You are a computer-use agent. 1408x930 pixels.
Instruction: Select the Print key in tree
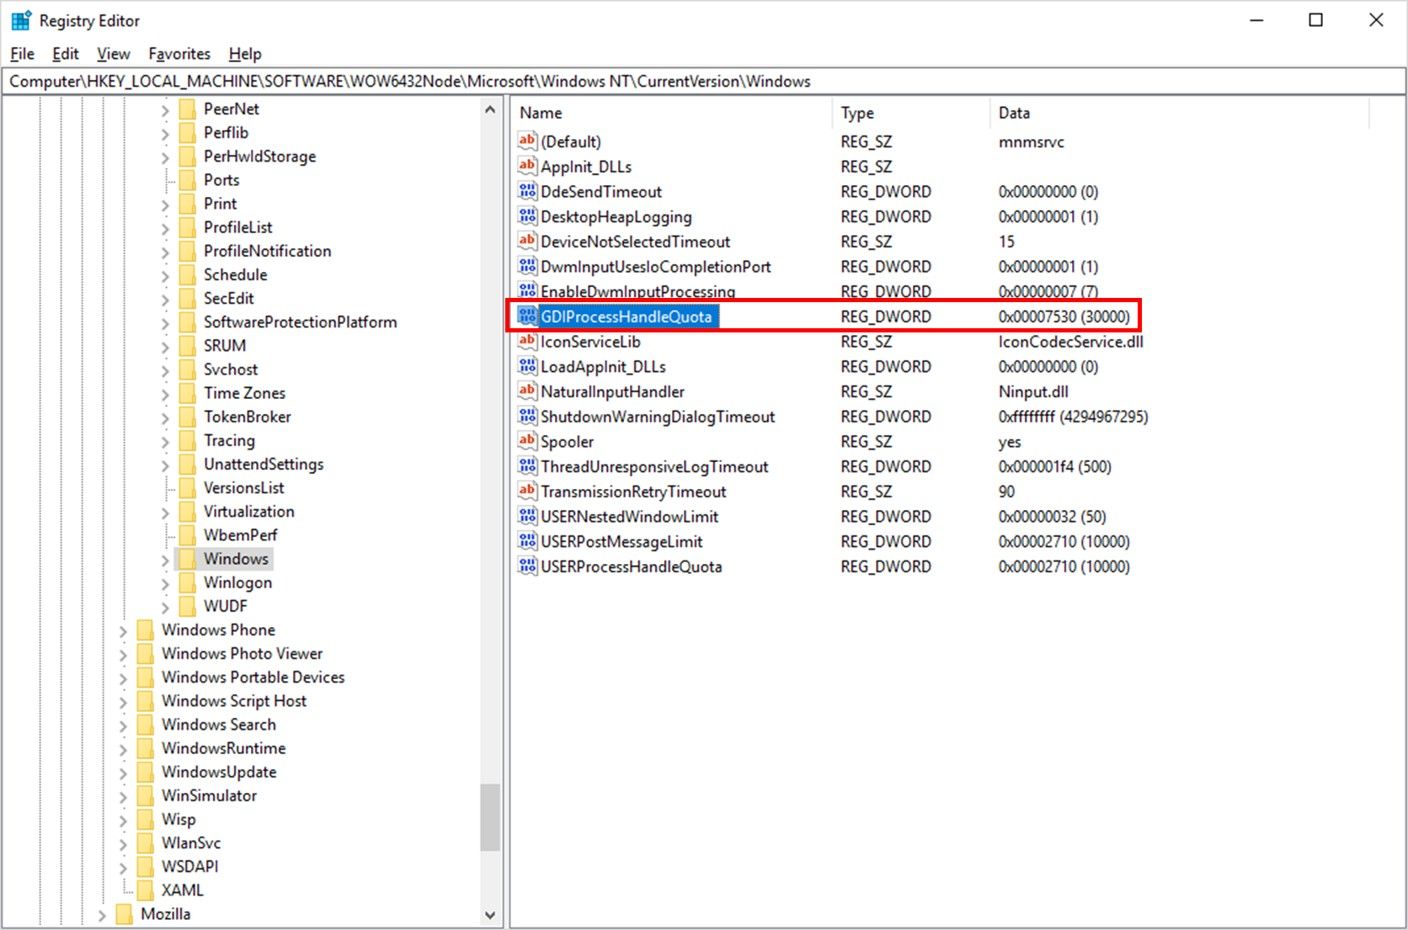[220, 204]
